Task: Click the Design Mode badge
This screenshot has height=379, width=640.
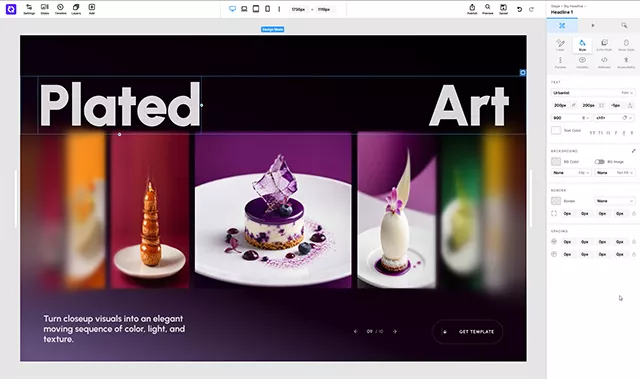Action: [273, 29]
